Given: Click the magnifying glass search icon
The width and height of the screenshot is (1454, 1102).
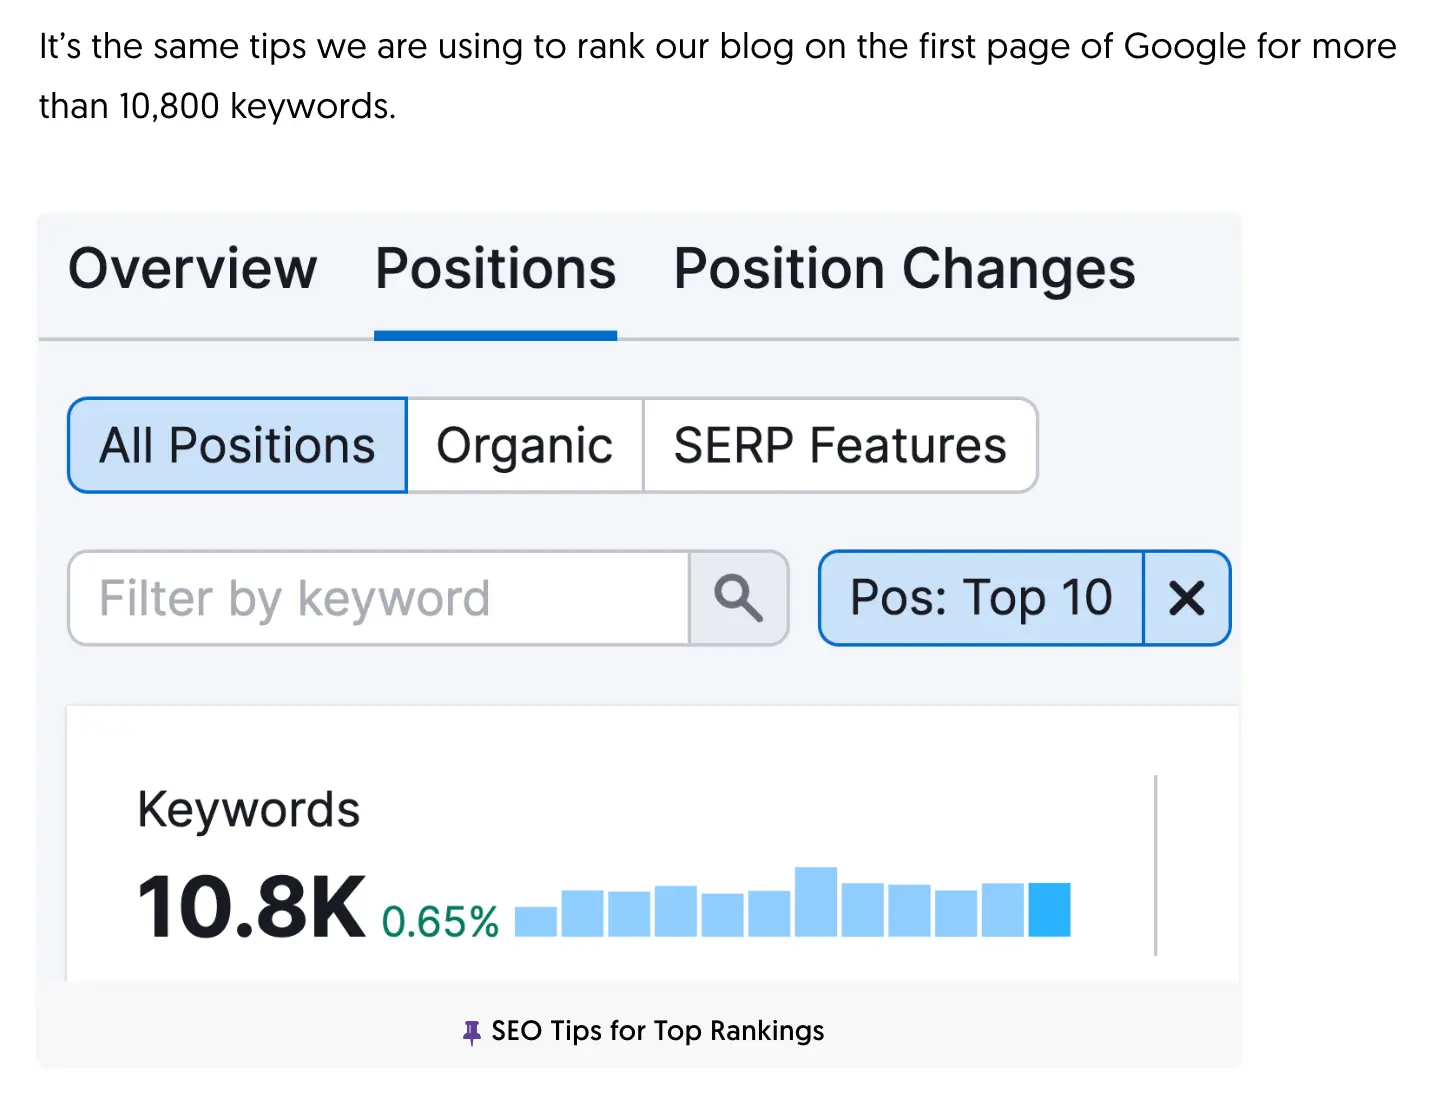Looking at the screenshot, I should point(738,598).
